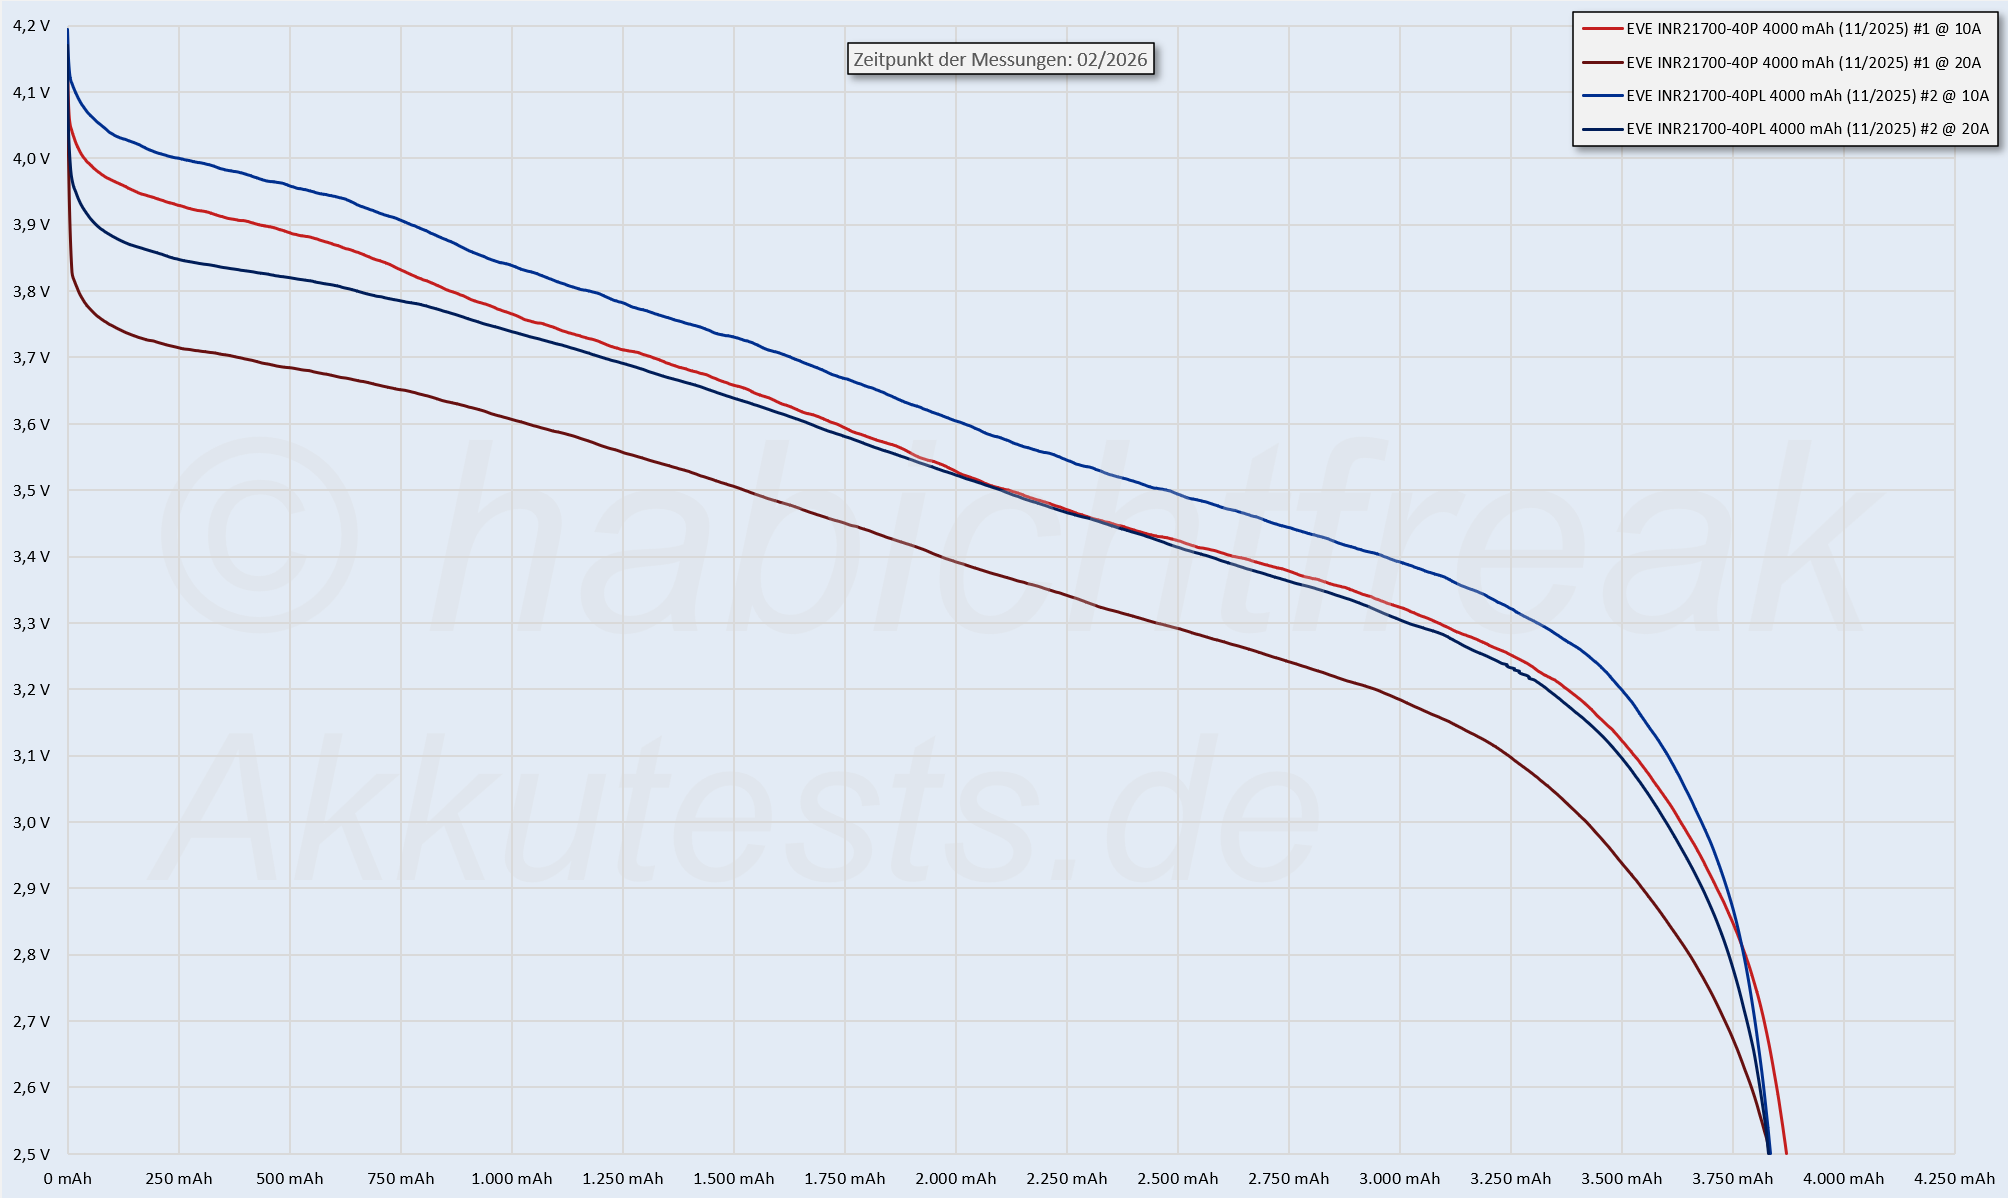Click the 1.000 mAh axis label
The image size is (2008, 1198).
click(511, 1179)
